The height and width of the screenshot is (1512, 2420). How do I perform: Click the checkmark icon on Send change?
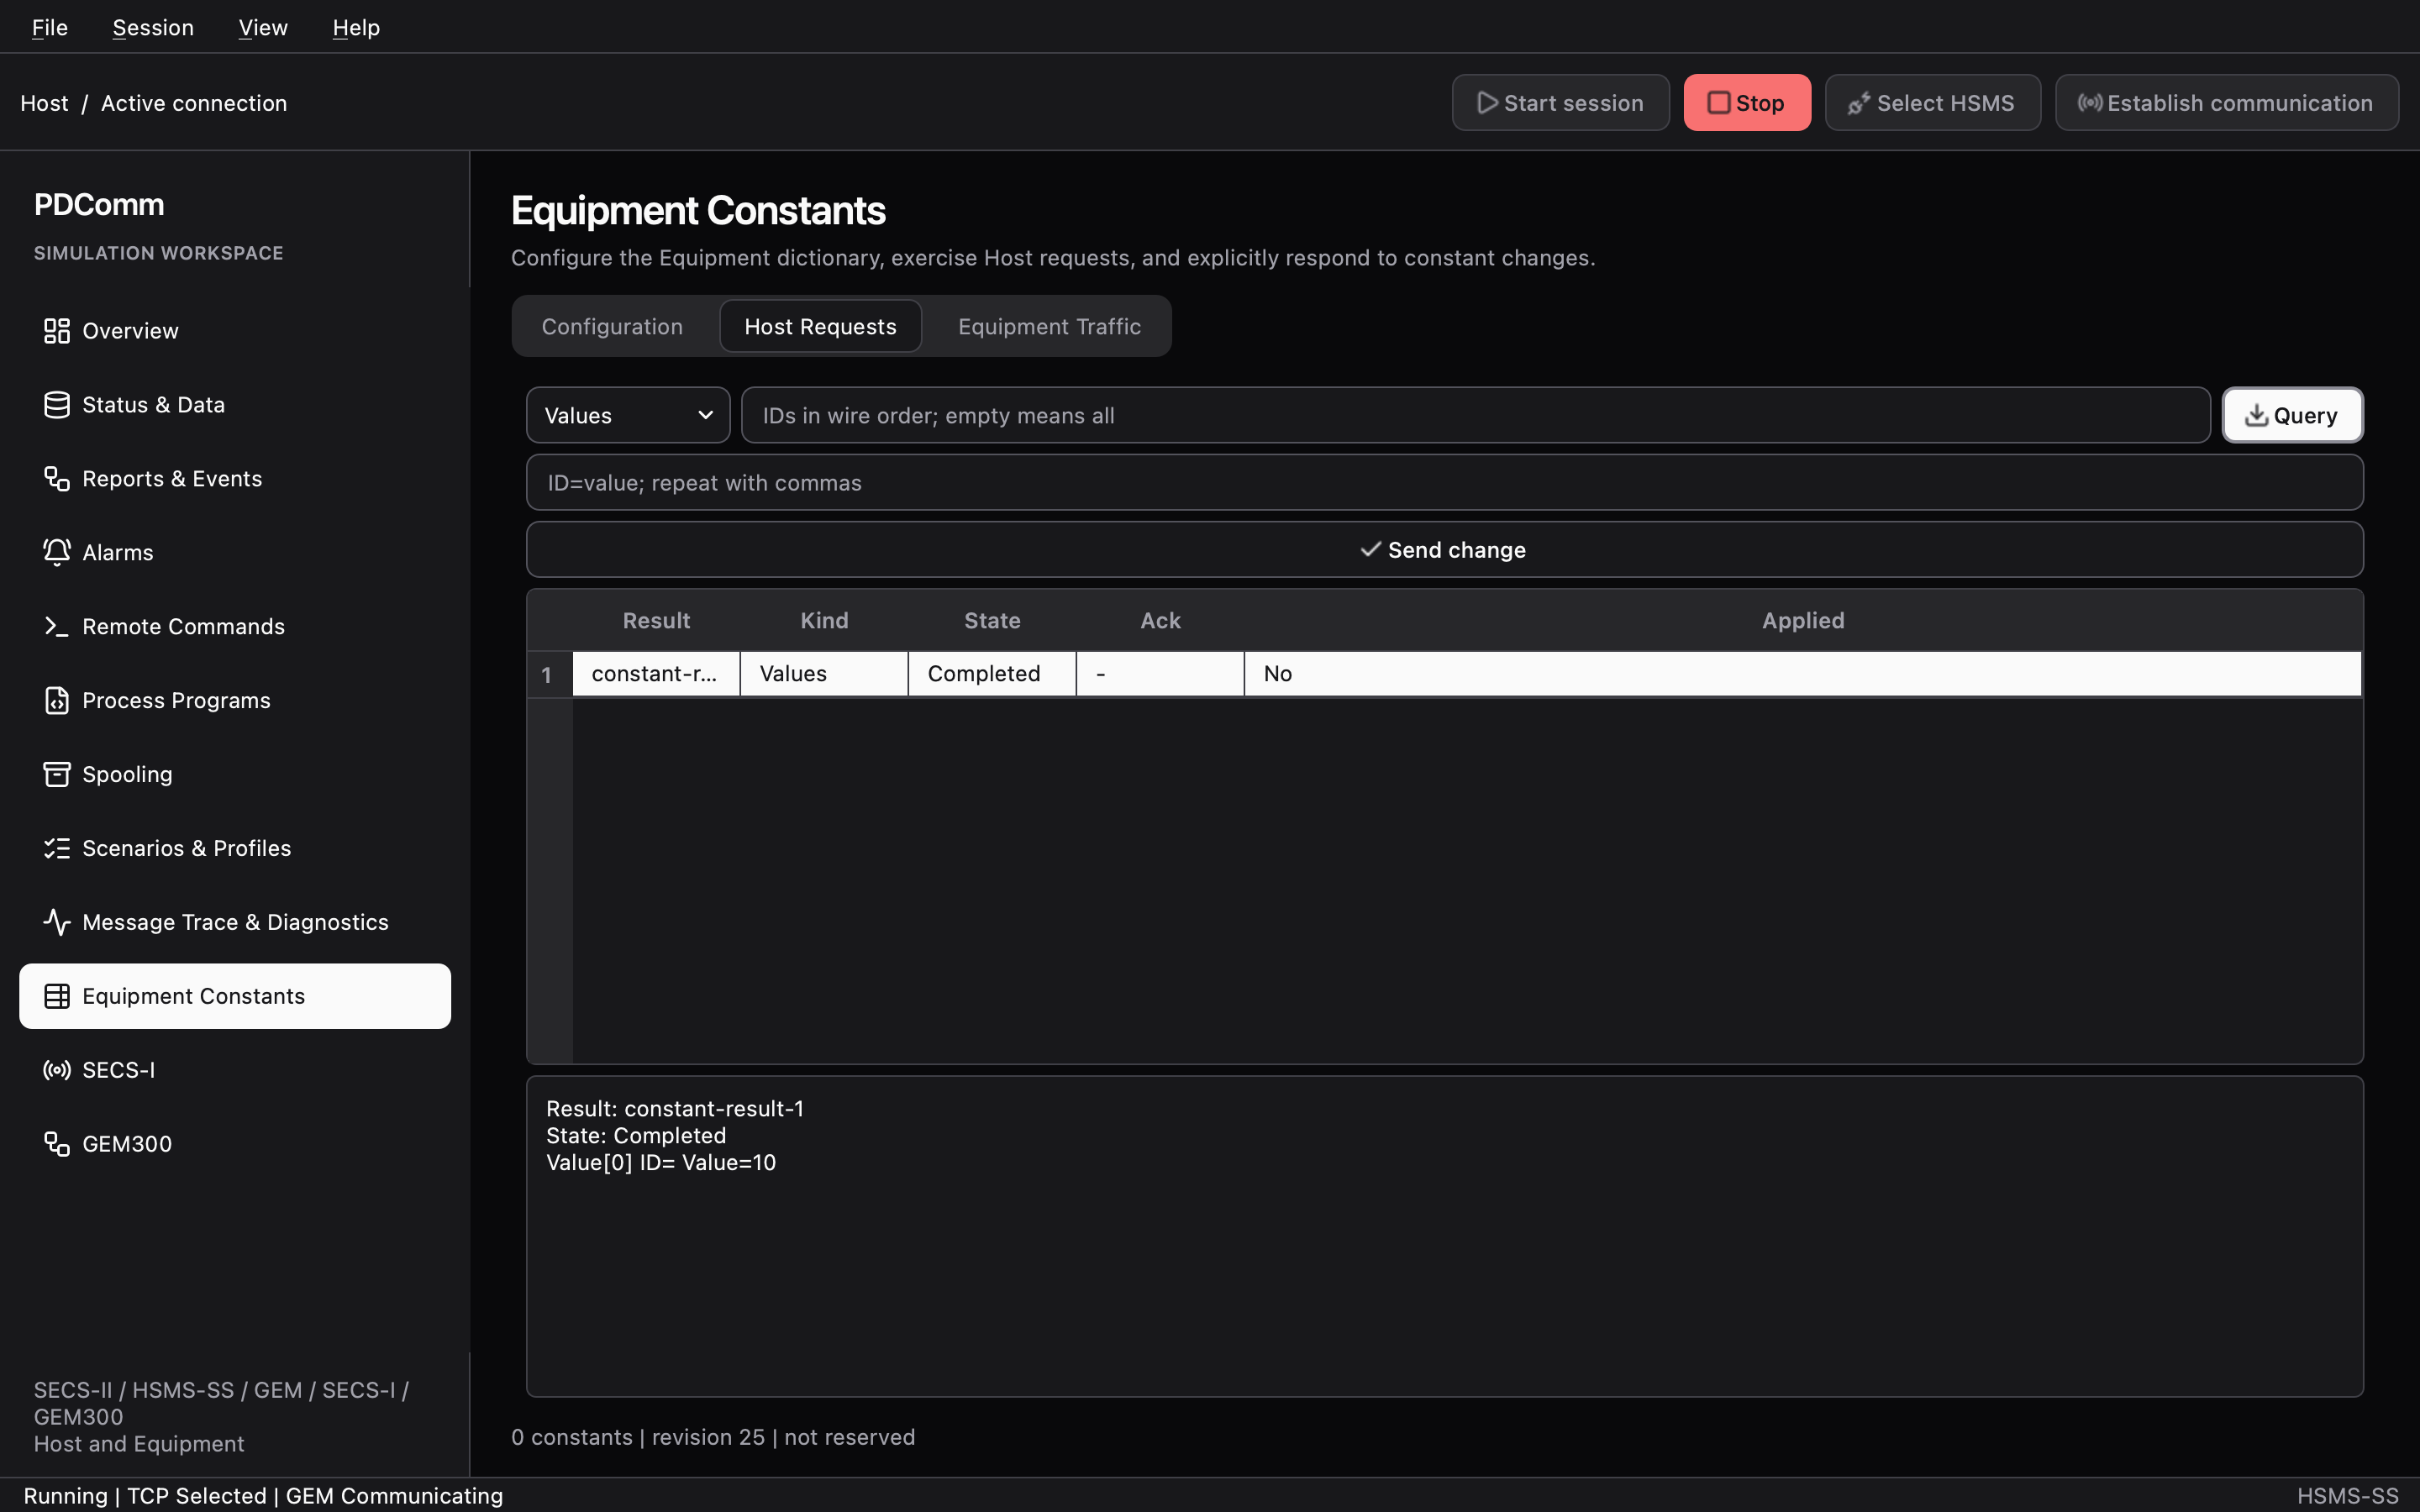pyautogui.click(x=1371, y=549)
